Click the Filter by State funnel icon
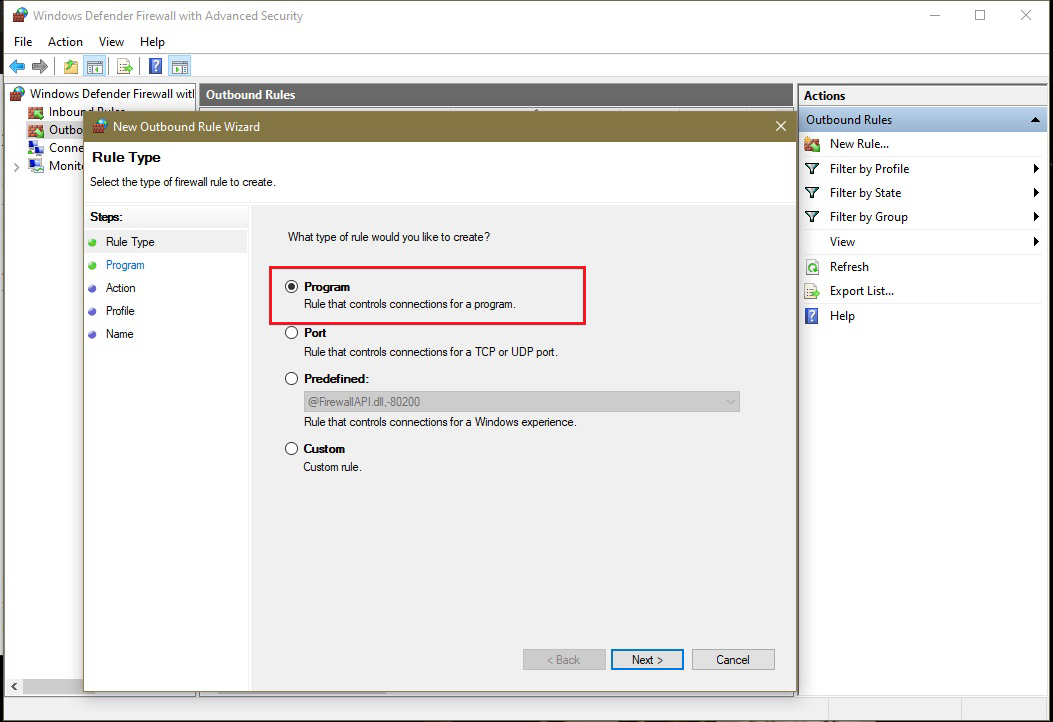 (x=812, y=193)
